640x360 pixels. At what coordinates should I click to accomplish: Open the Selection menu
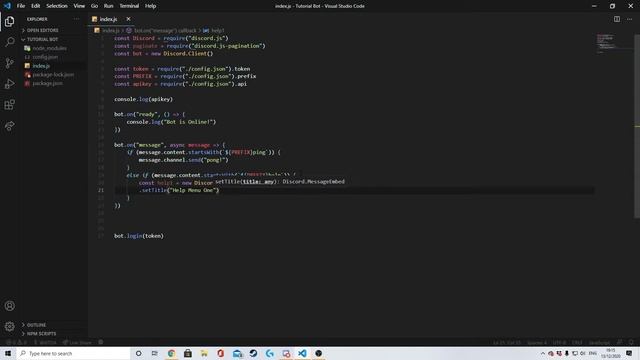[57, 6]
